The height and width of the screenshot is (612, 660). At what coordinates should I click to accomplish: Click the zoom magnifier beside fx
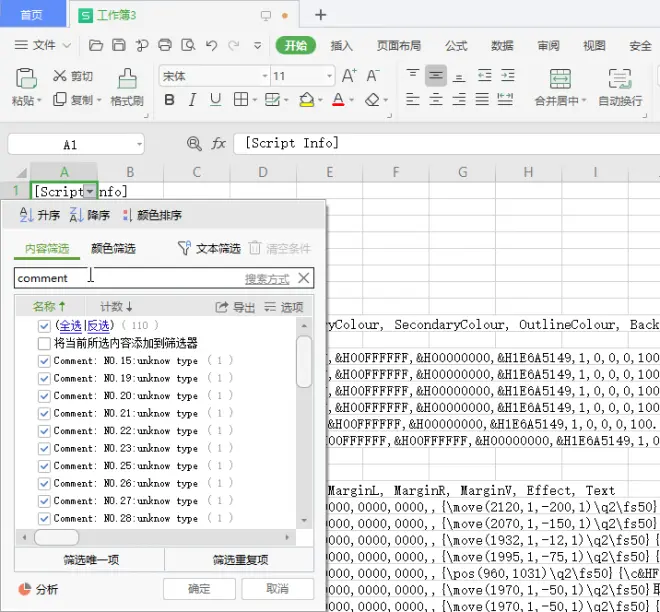(x=194, y=144)
